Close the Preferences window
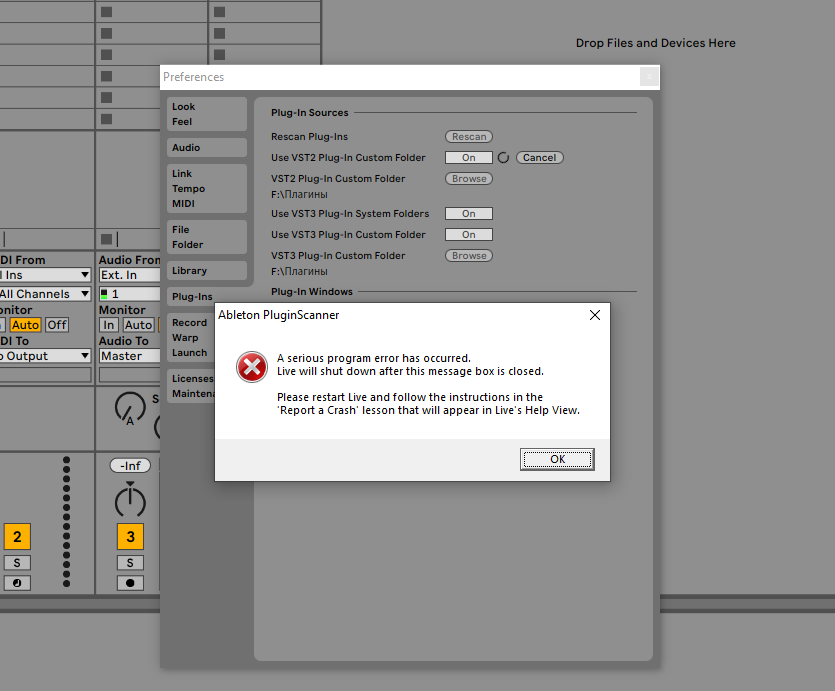Viewport: 835px width, 691px height. coord(649,77)
